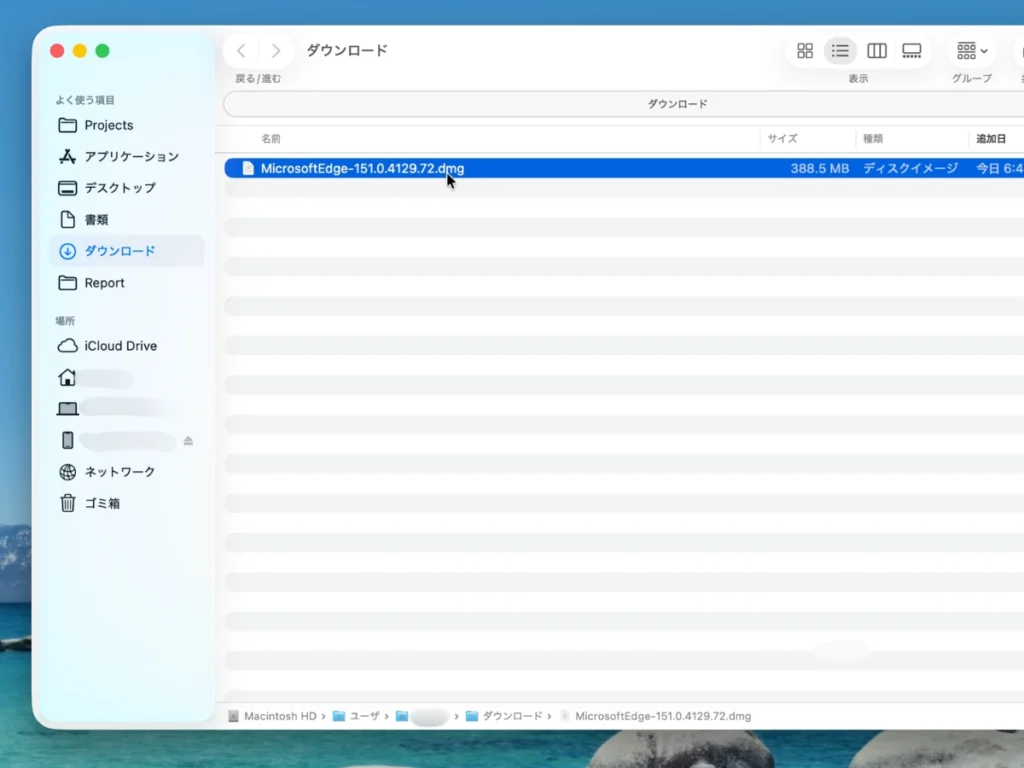Screen dimensions: 1024x768
Task: Open ゴミ箱 in sidebar
Action: pyautogui.click(x=127, y=504)
